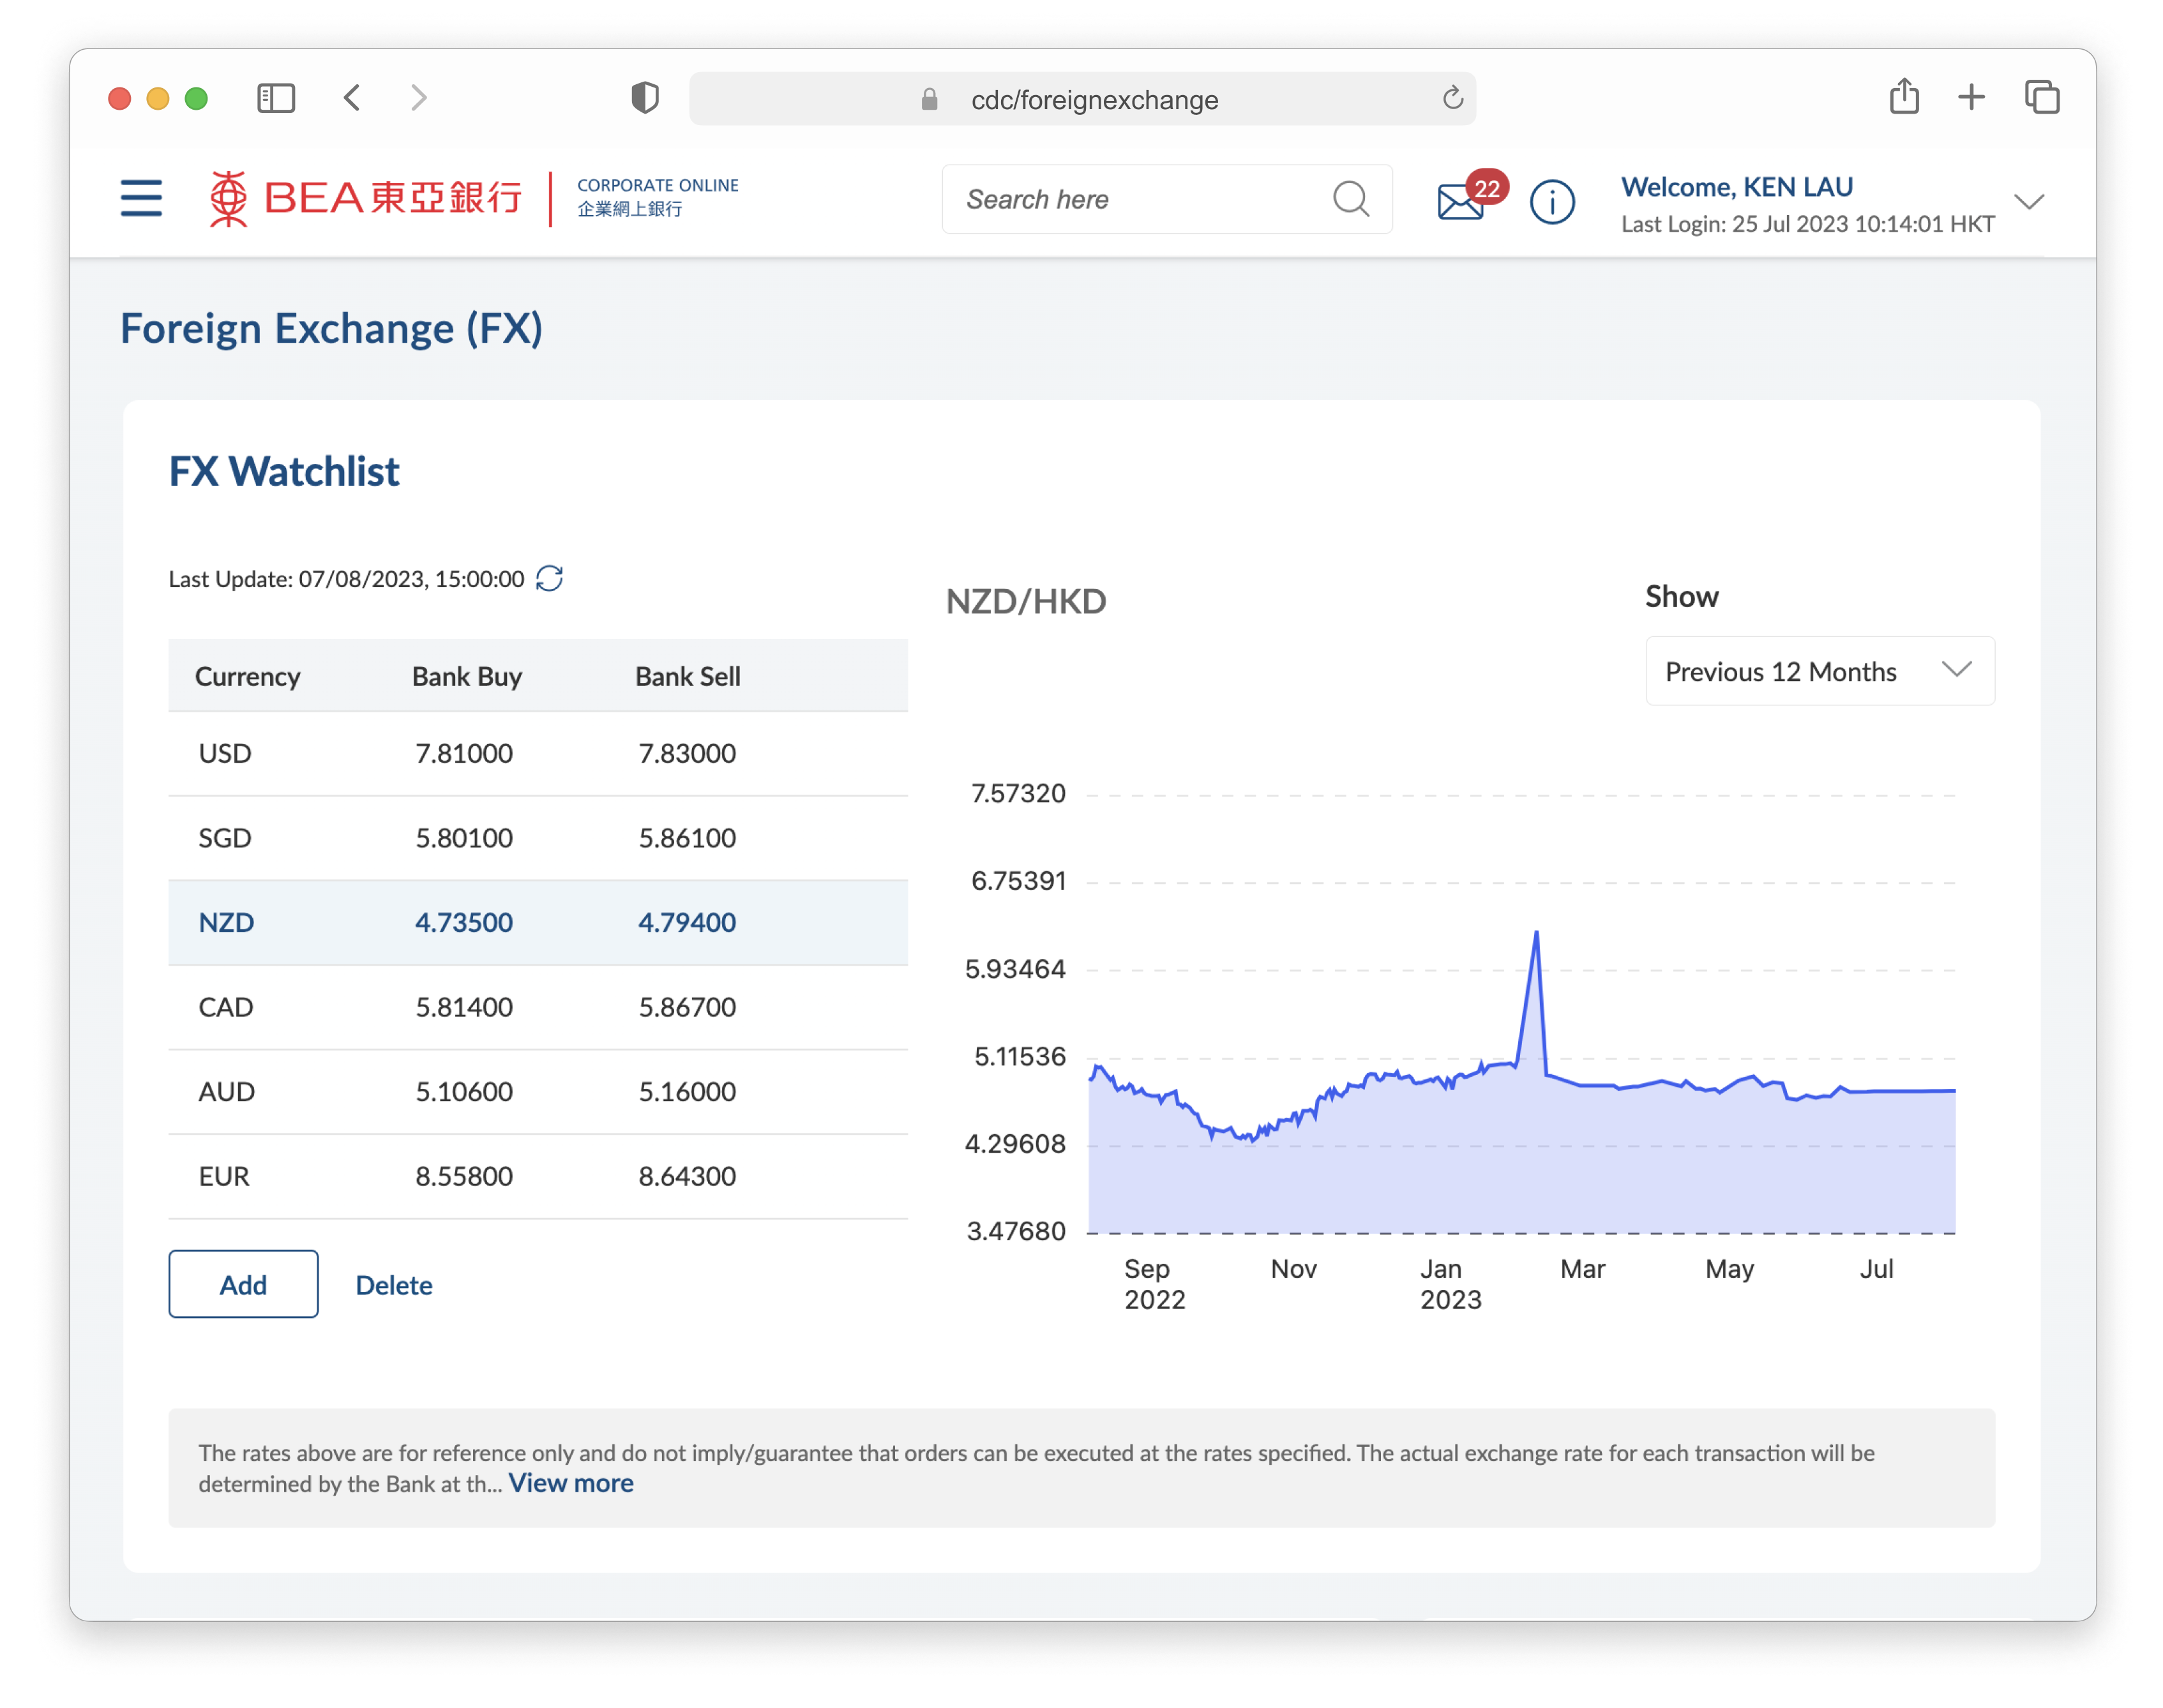Click CAD bank sell value 5.86700
Screen dimensions: 2163x1708
coord(687,1007)
